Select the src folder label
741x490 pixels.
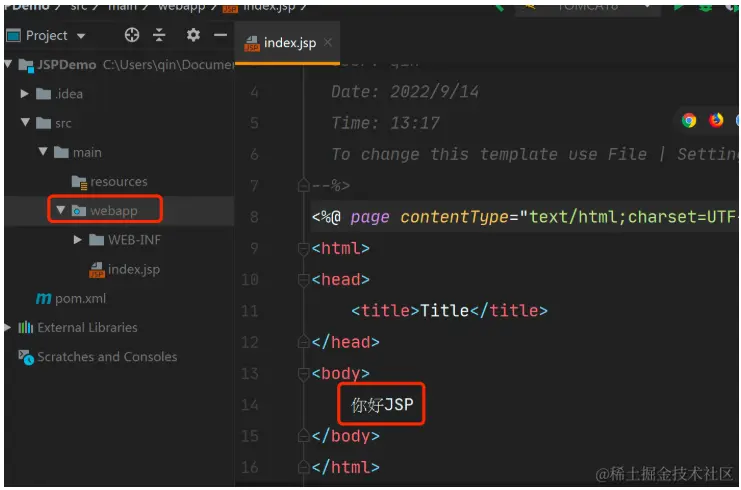63,124
